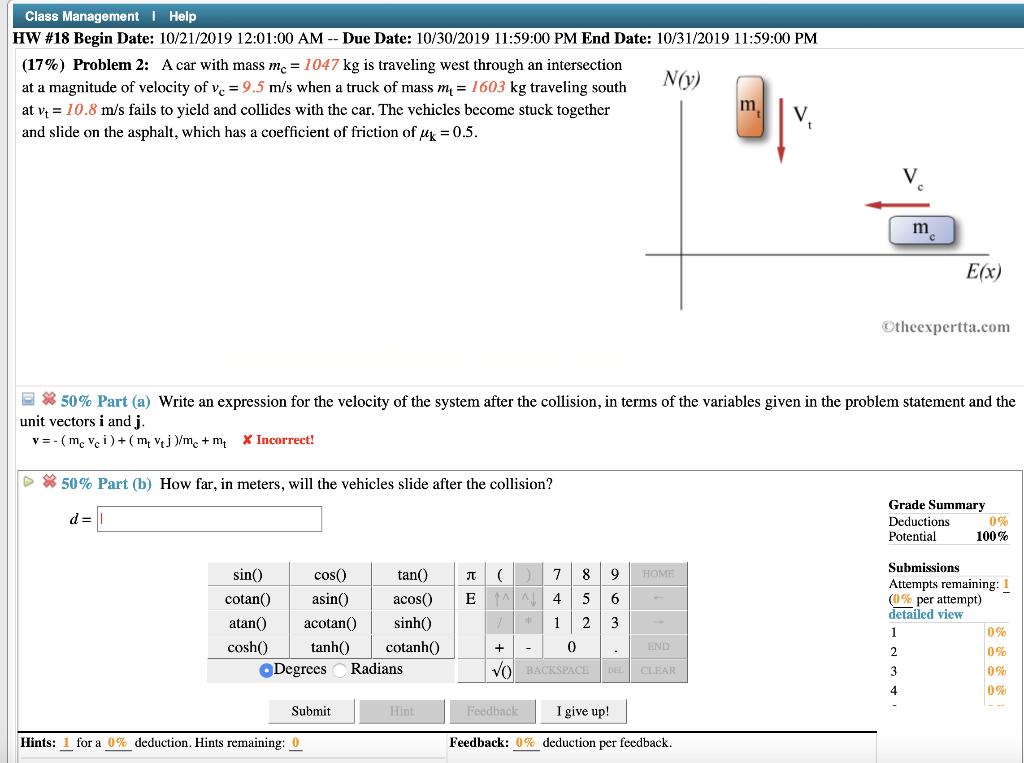
Task: Click the open parenthesis key
Action: (499, 574)
